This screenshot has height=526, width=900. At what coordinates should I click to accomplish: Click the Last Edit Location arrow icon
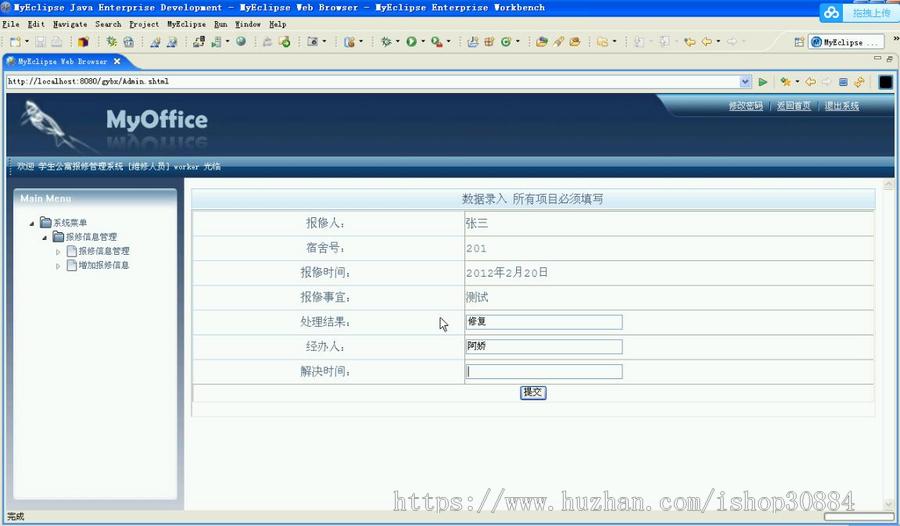[x=690, y=41]
